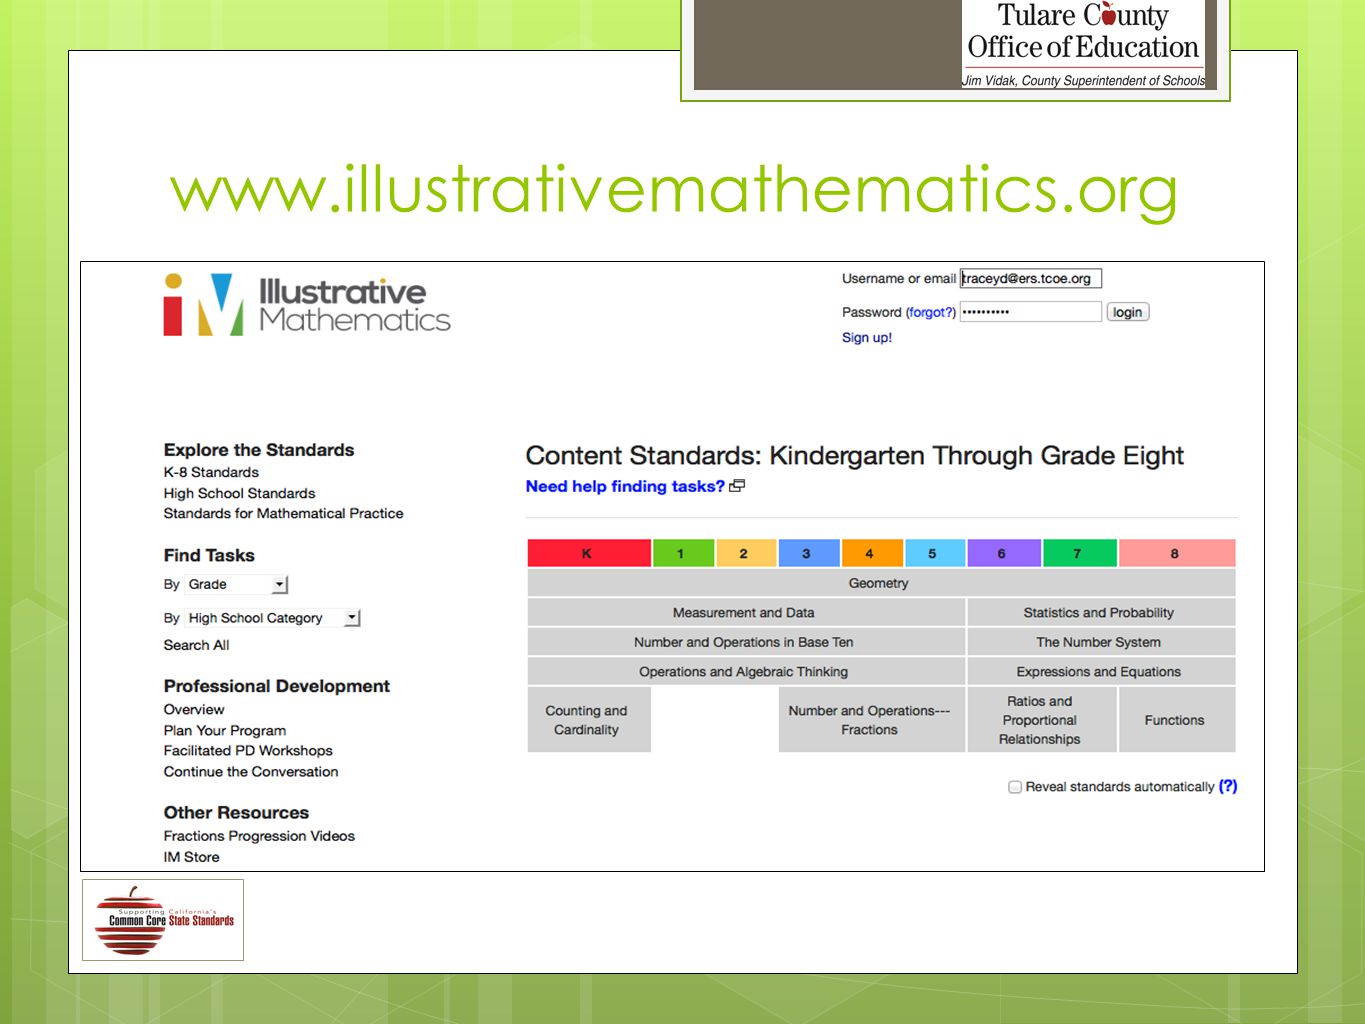The image size is (1365, 1024).
Task: Open the By Grade dropdown
Action: (237, 584)
